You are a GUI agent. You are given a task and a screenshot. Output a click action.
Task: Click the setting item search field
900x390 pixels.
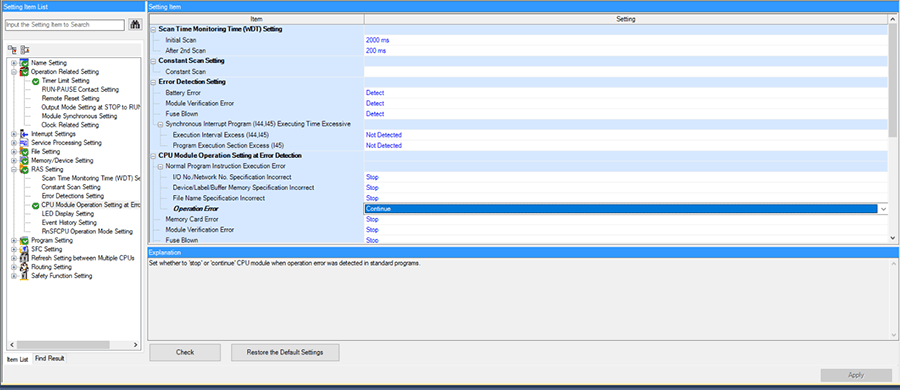tap(65, 25)
